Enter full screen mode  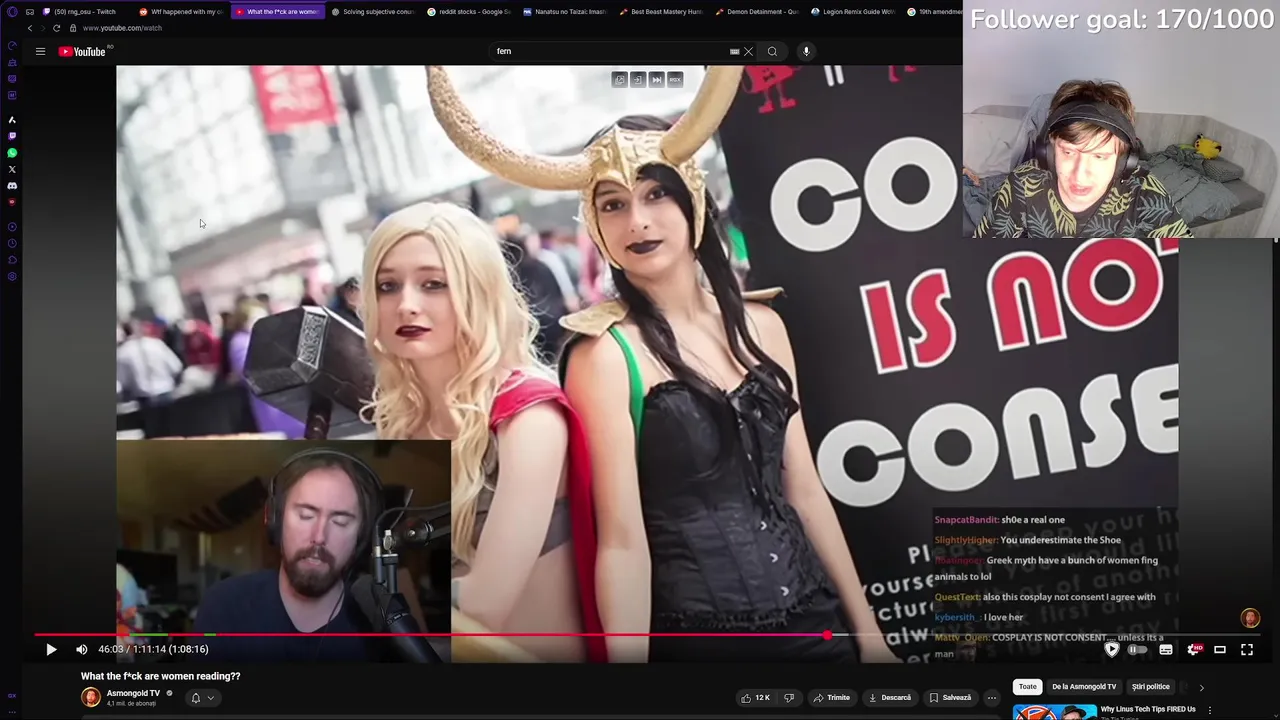pyautogui.click(x=1247, y=650)
